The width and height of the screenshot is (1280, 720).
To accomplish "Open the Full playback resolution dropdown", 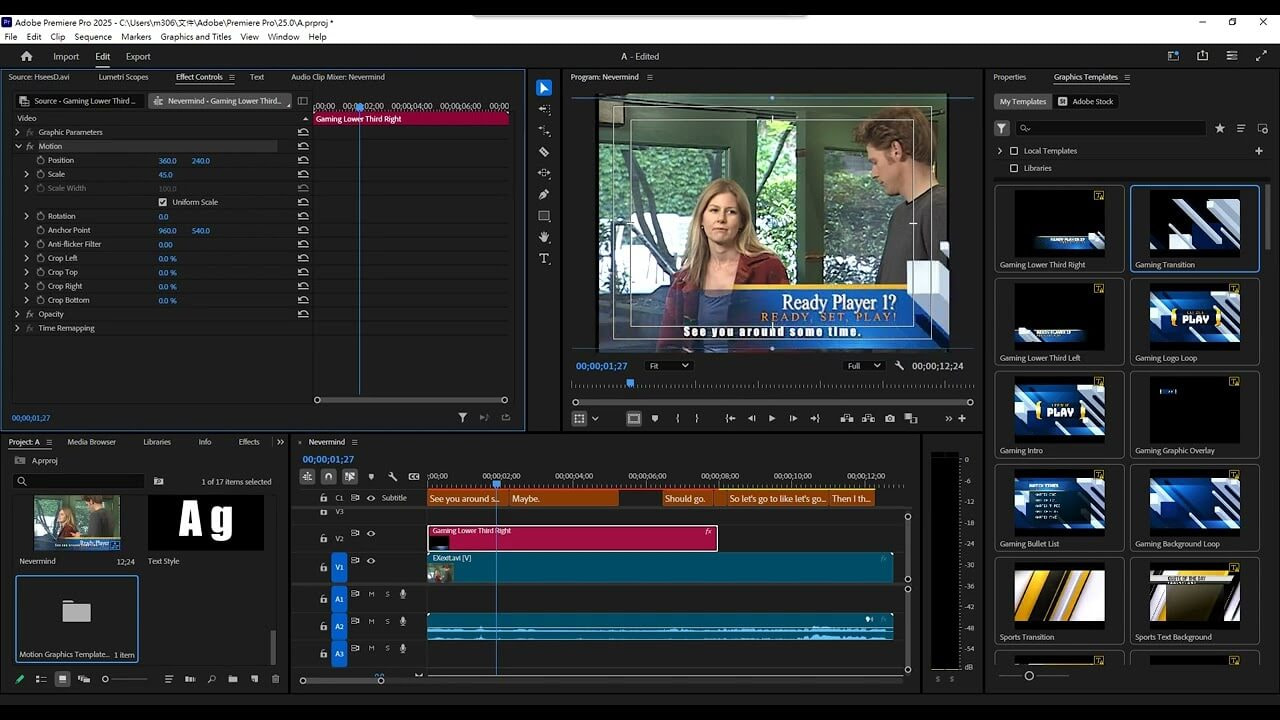I will click(864, 366).
